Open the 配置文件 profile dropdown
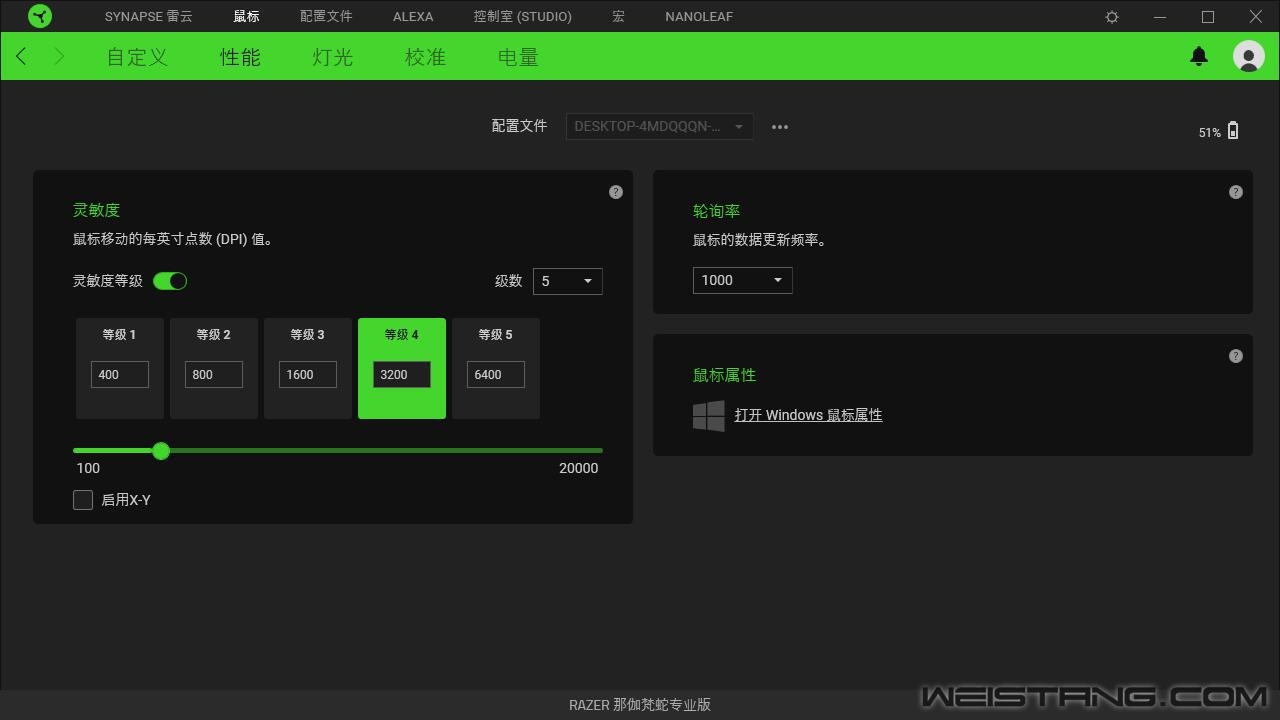The image size is (1280, 720). 660,126
